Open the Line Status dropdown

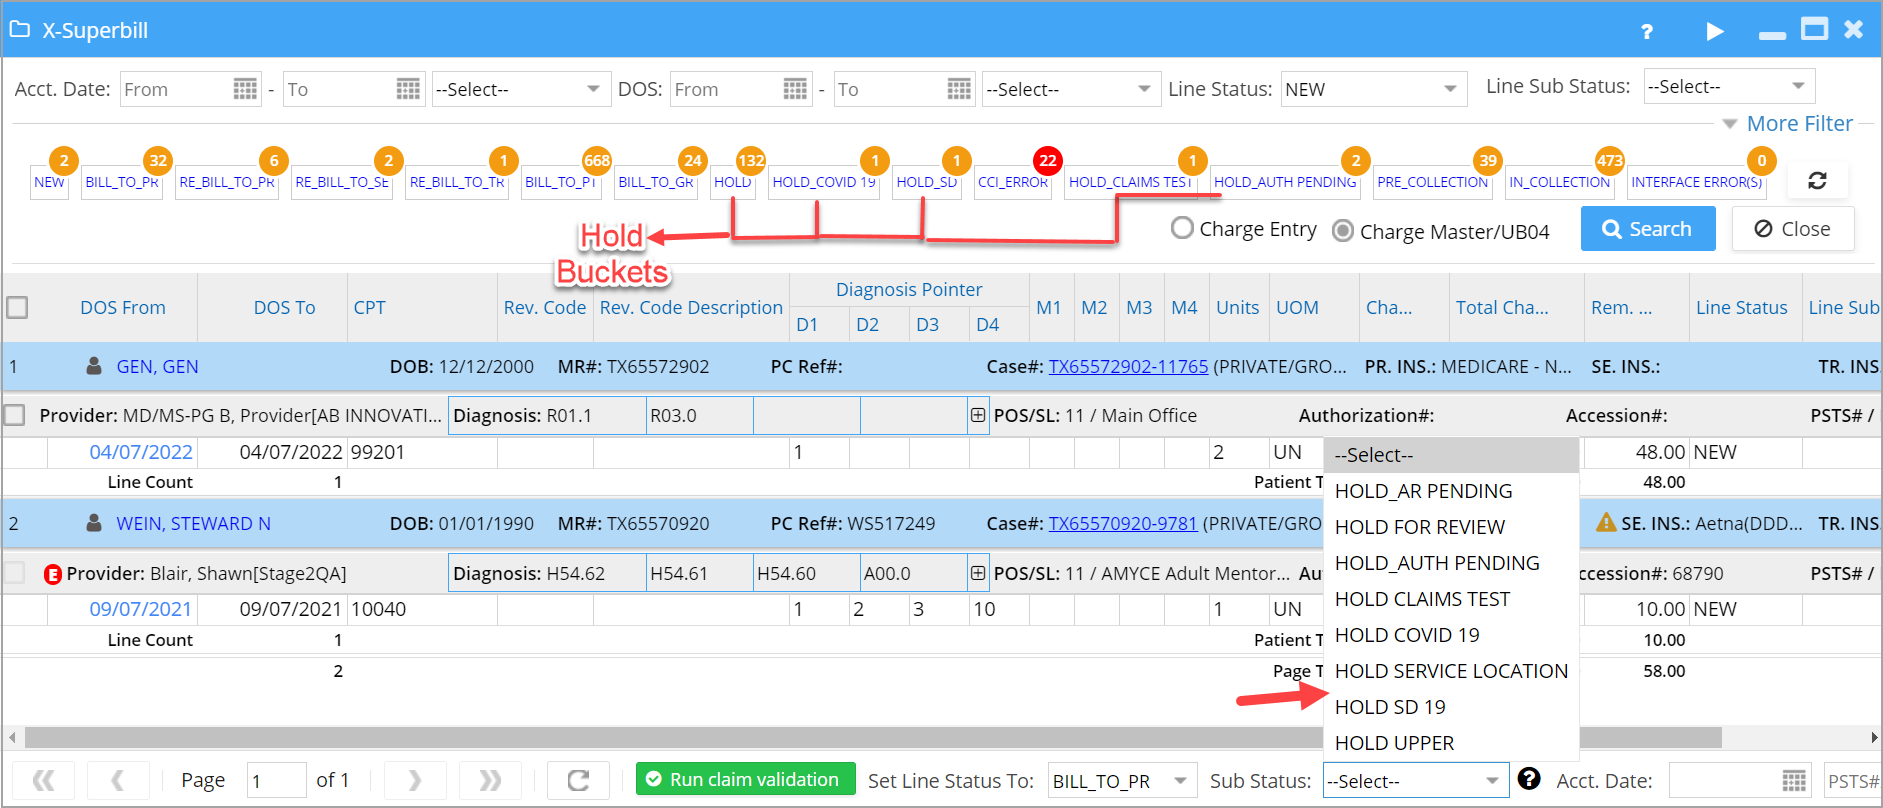(x=1373, y=89)
